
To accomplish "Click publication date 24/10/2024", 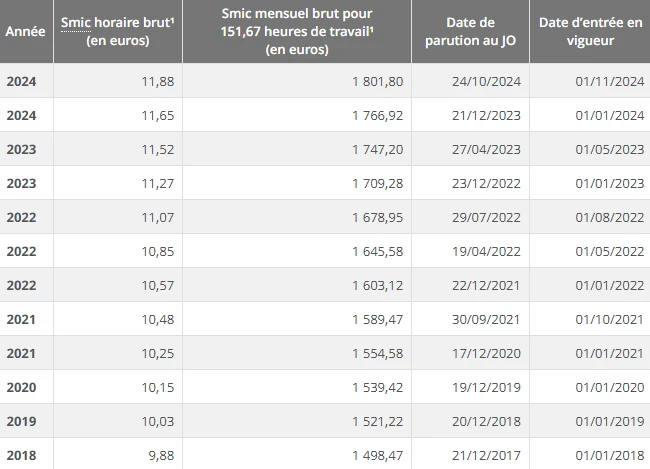I will coord(486,81).
